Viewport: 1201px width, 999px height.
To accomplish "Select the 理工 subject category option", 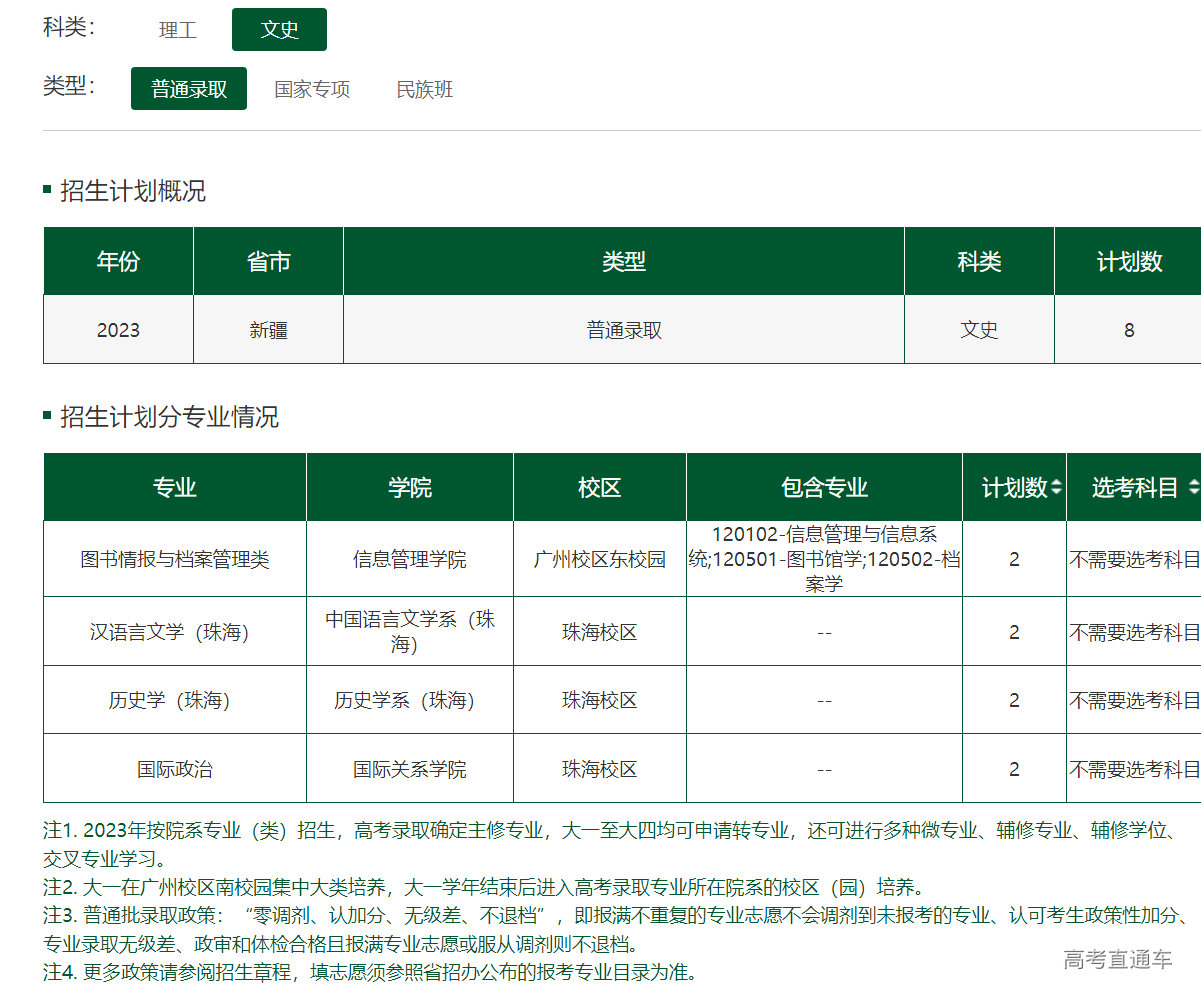I will coord(178,30).
